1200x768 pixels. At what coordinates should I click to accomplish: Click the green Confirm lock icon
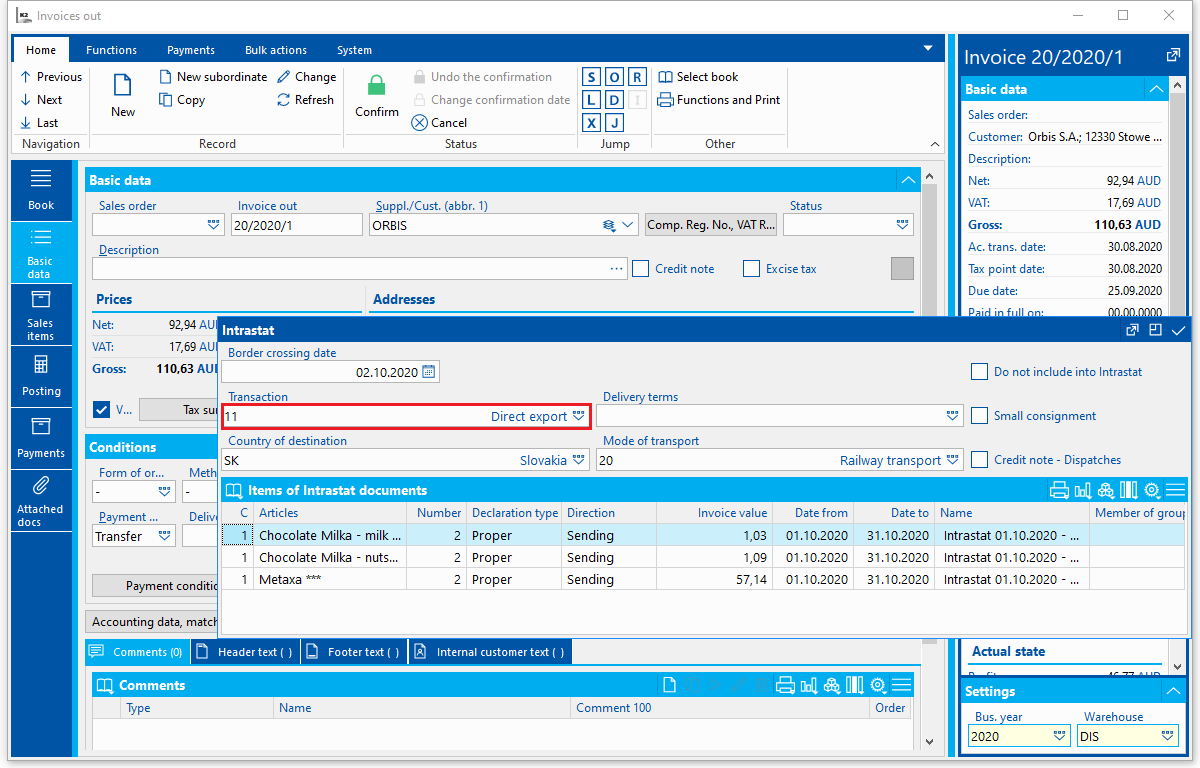[x=376, y=86]
